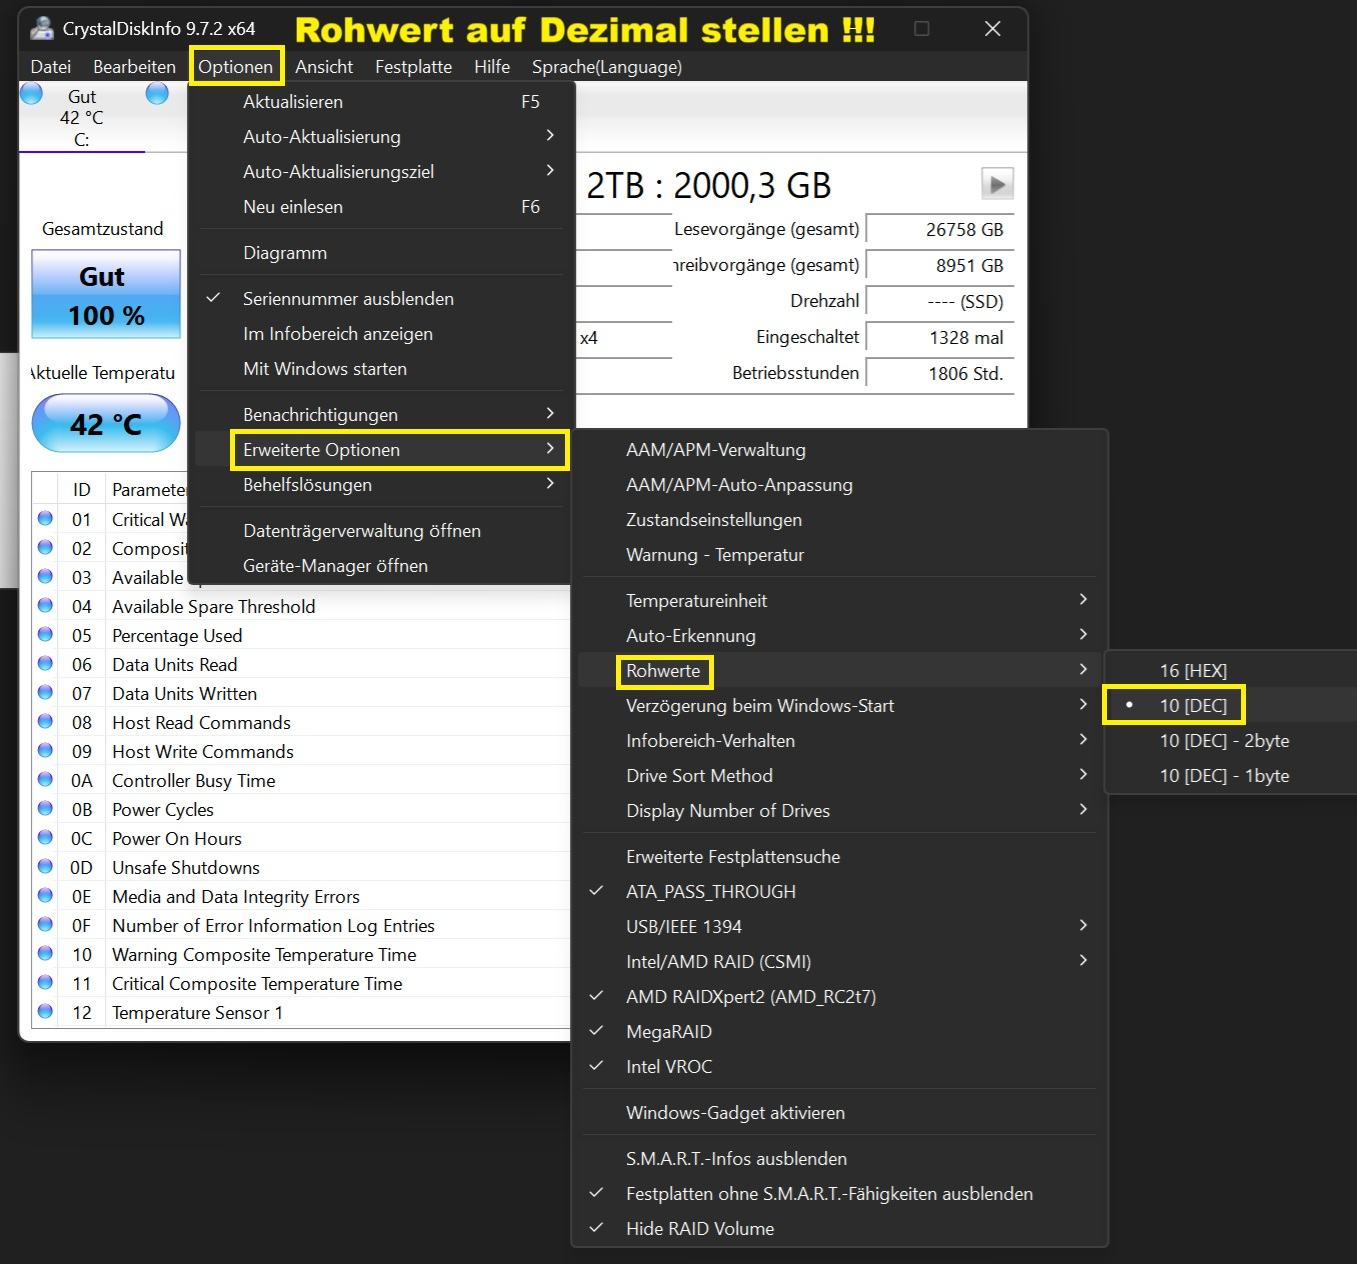This screenshot has width=1357, height=1264.
Task: Toggle Festplatten ohne S.M.A.R.T.-Fähigkeiten ausblenden
Action: [839, 1193]
